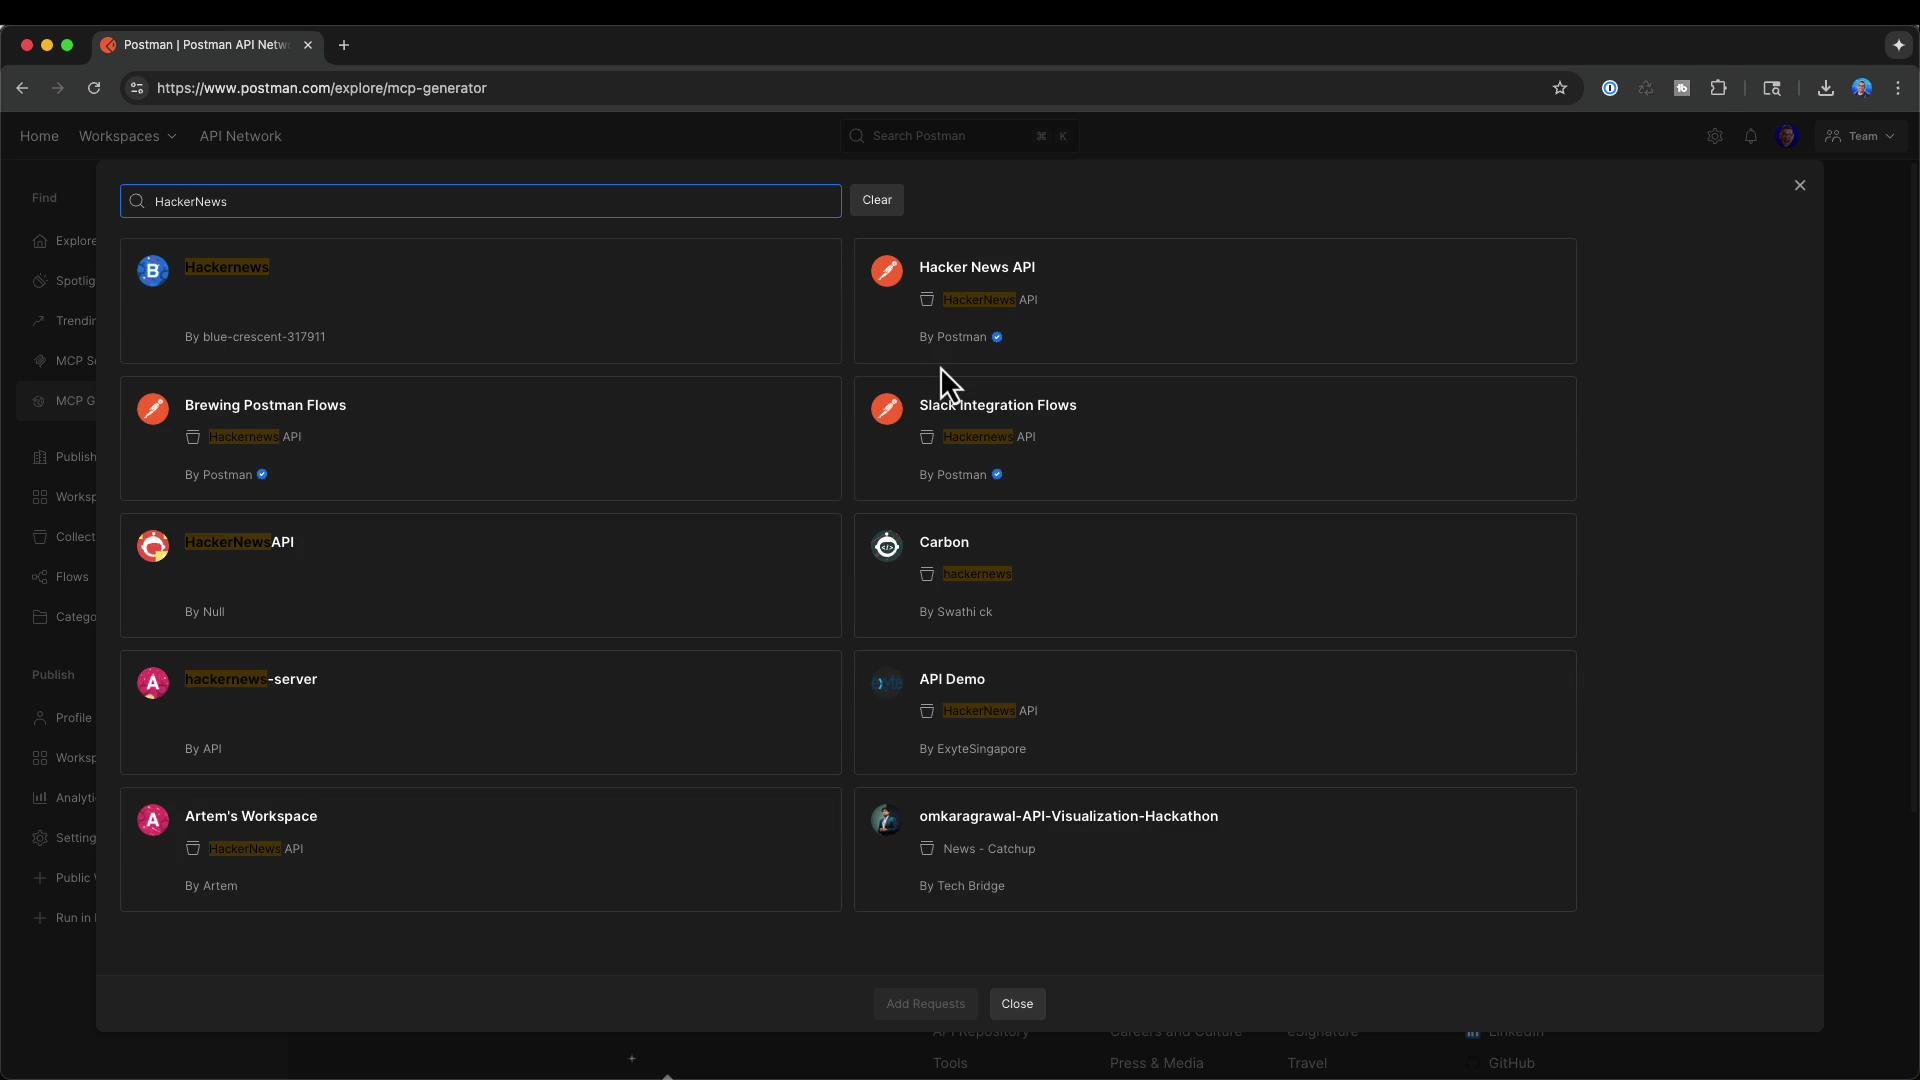Click the Slack Integration Flows logo icon
1920x1080 pixels.
pyautogui.click(x=887, y=409)
